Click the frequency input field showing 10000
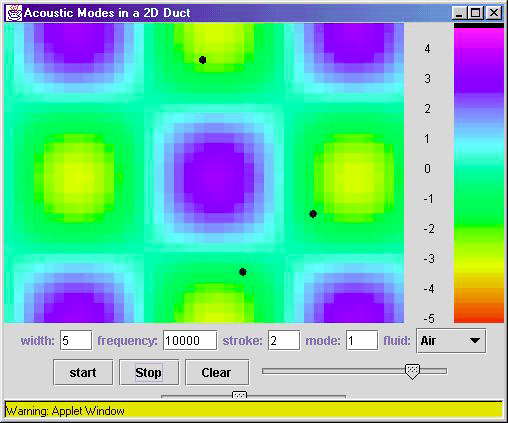This screenshot has width=508, height=423. pyautogui.click(x=190, y=340)
